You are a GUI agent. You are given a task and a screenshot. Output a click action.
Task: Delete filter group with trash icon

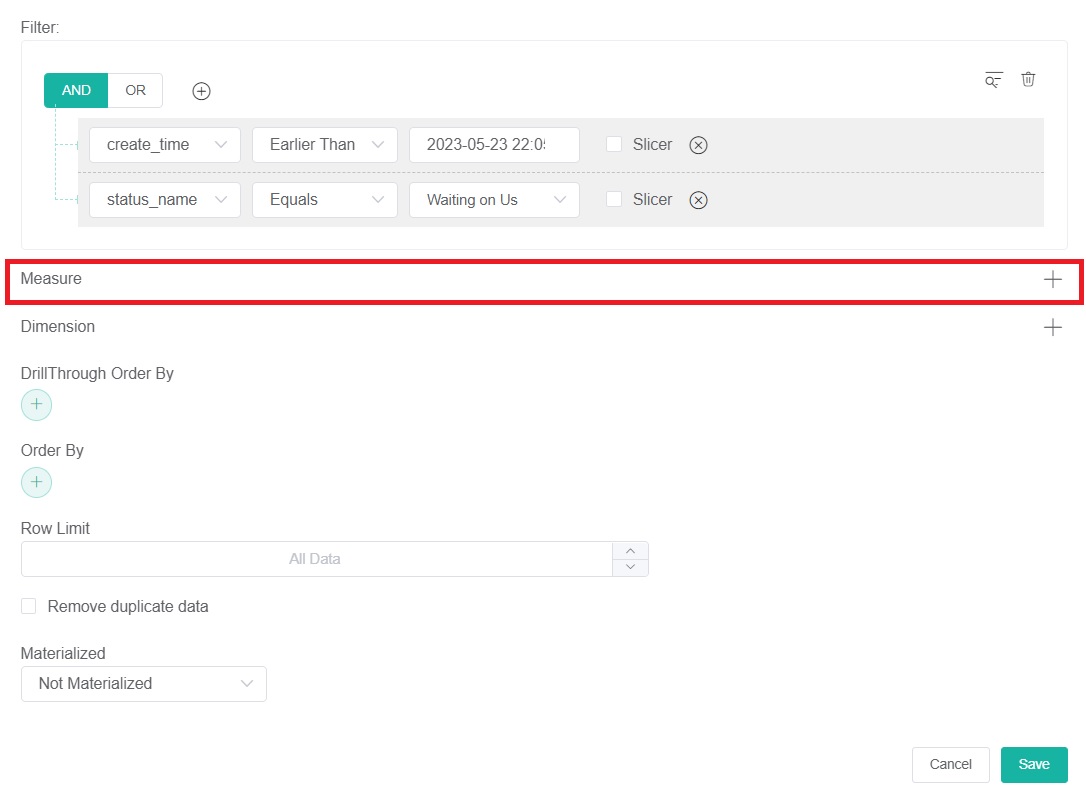(1028, 79)
